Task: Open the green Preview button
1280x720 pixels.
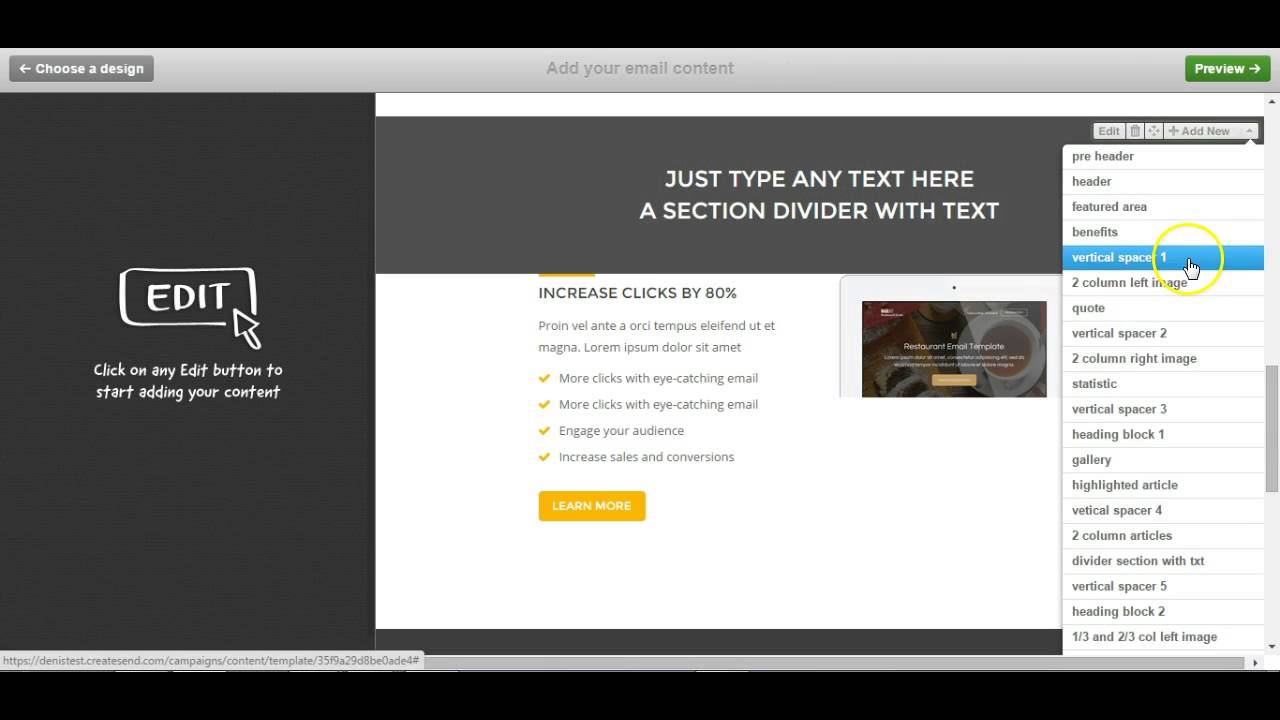Action: coord(1227,69)
